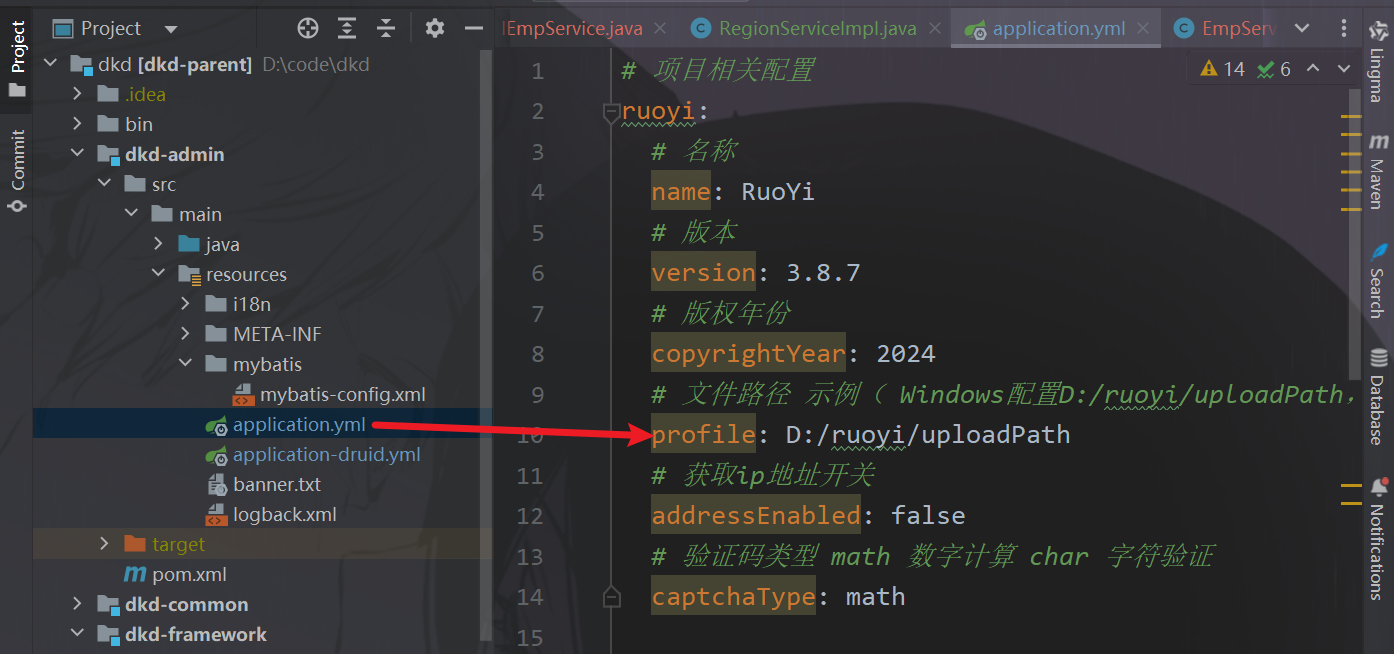Collapse the mybatis folder

186,365
